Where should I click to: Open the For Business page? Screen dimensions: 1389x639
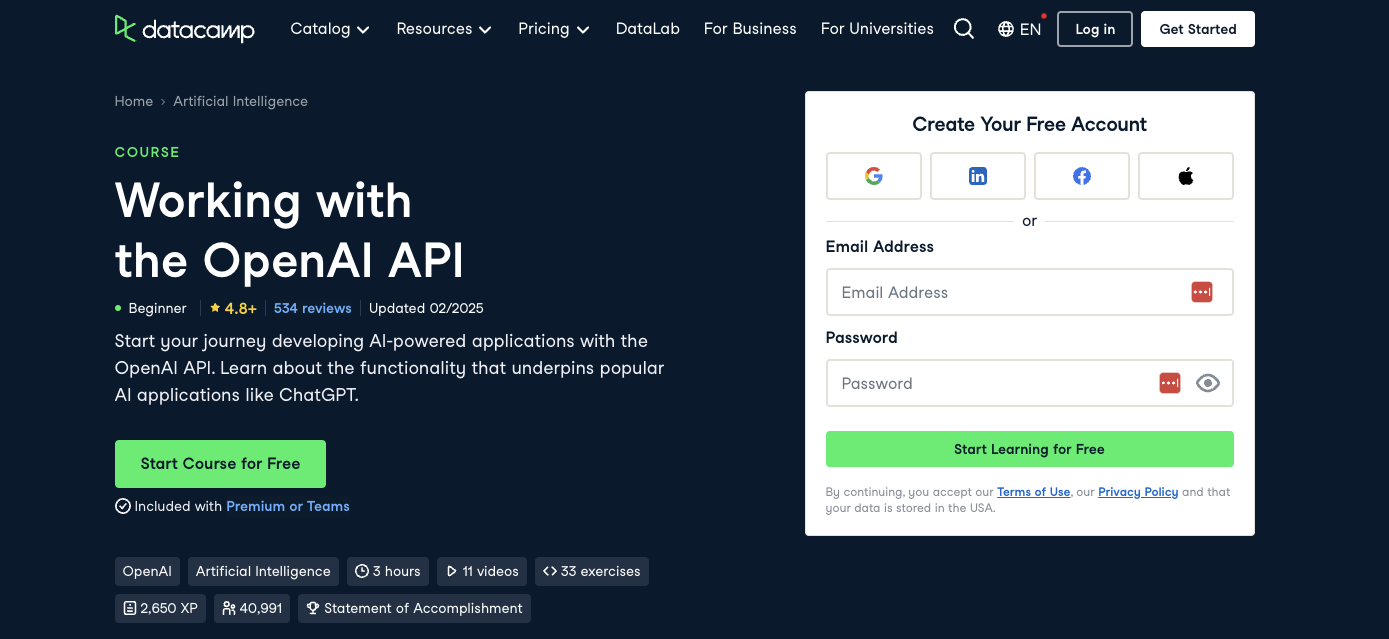tap(750, 29)
